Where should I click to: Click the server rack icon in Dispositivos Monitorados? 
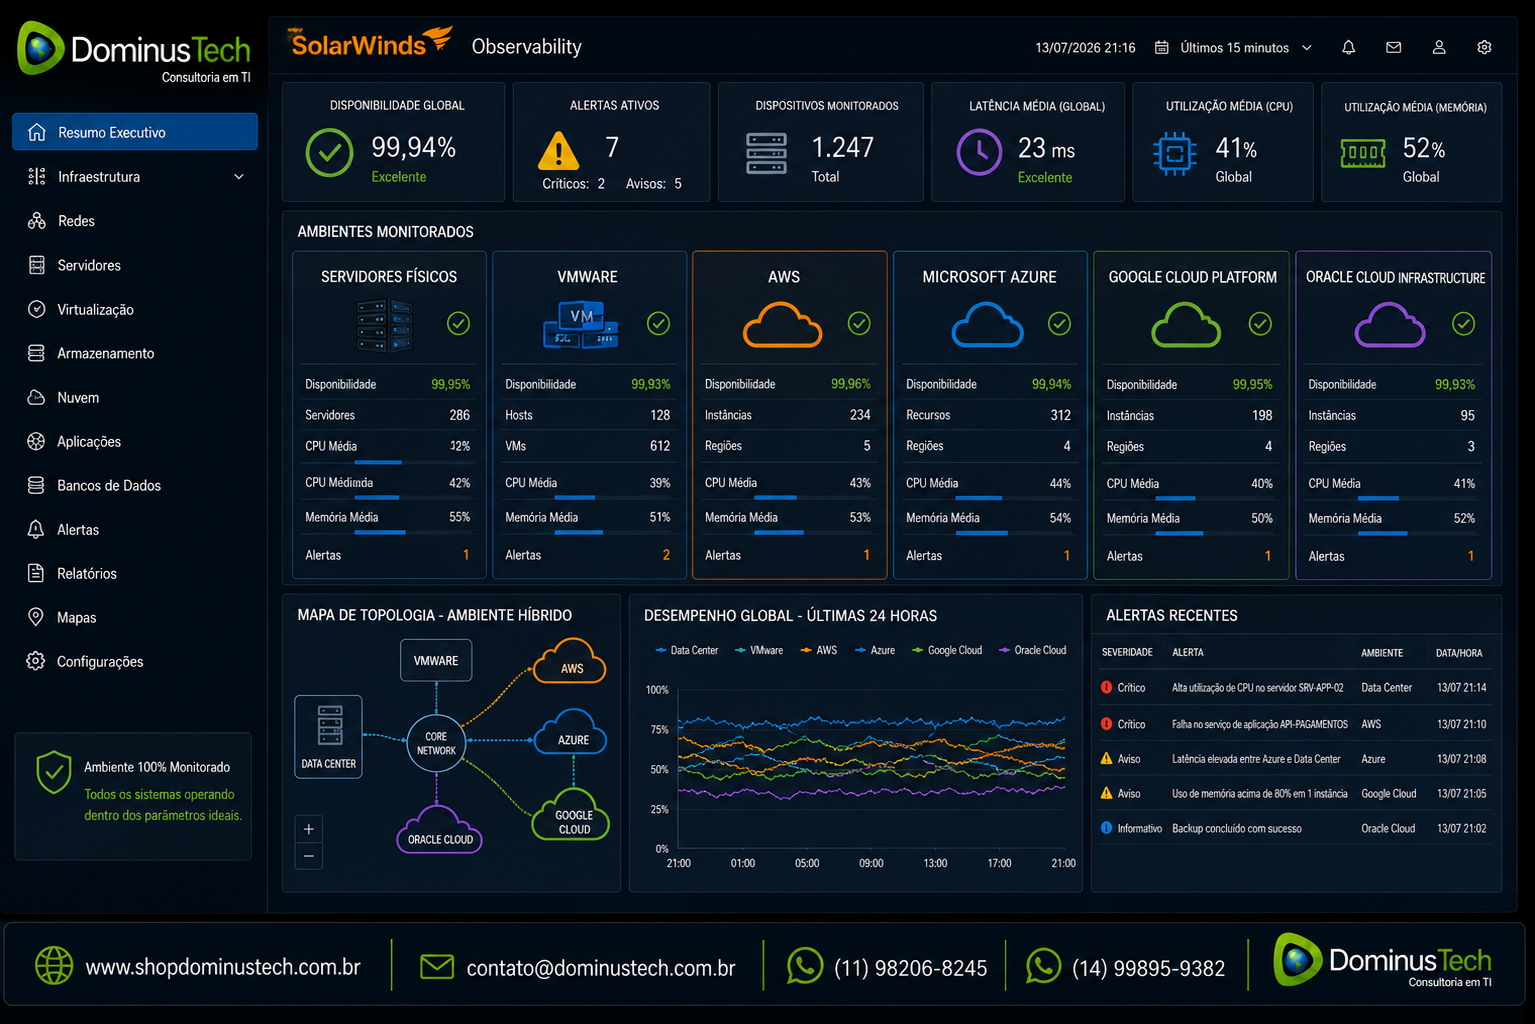point(766,153)
